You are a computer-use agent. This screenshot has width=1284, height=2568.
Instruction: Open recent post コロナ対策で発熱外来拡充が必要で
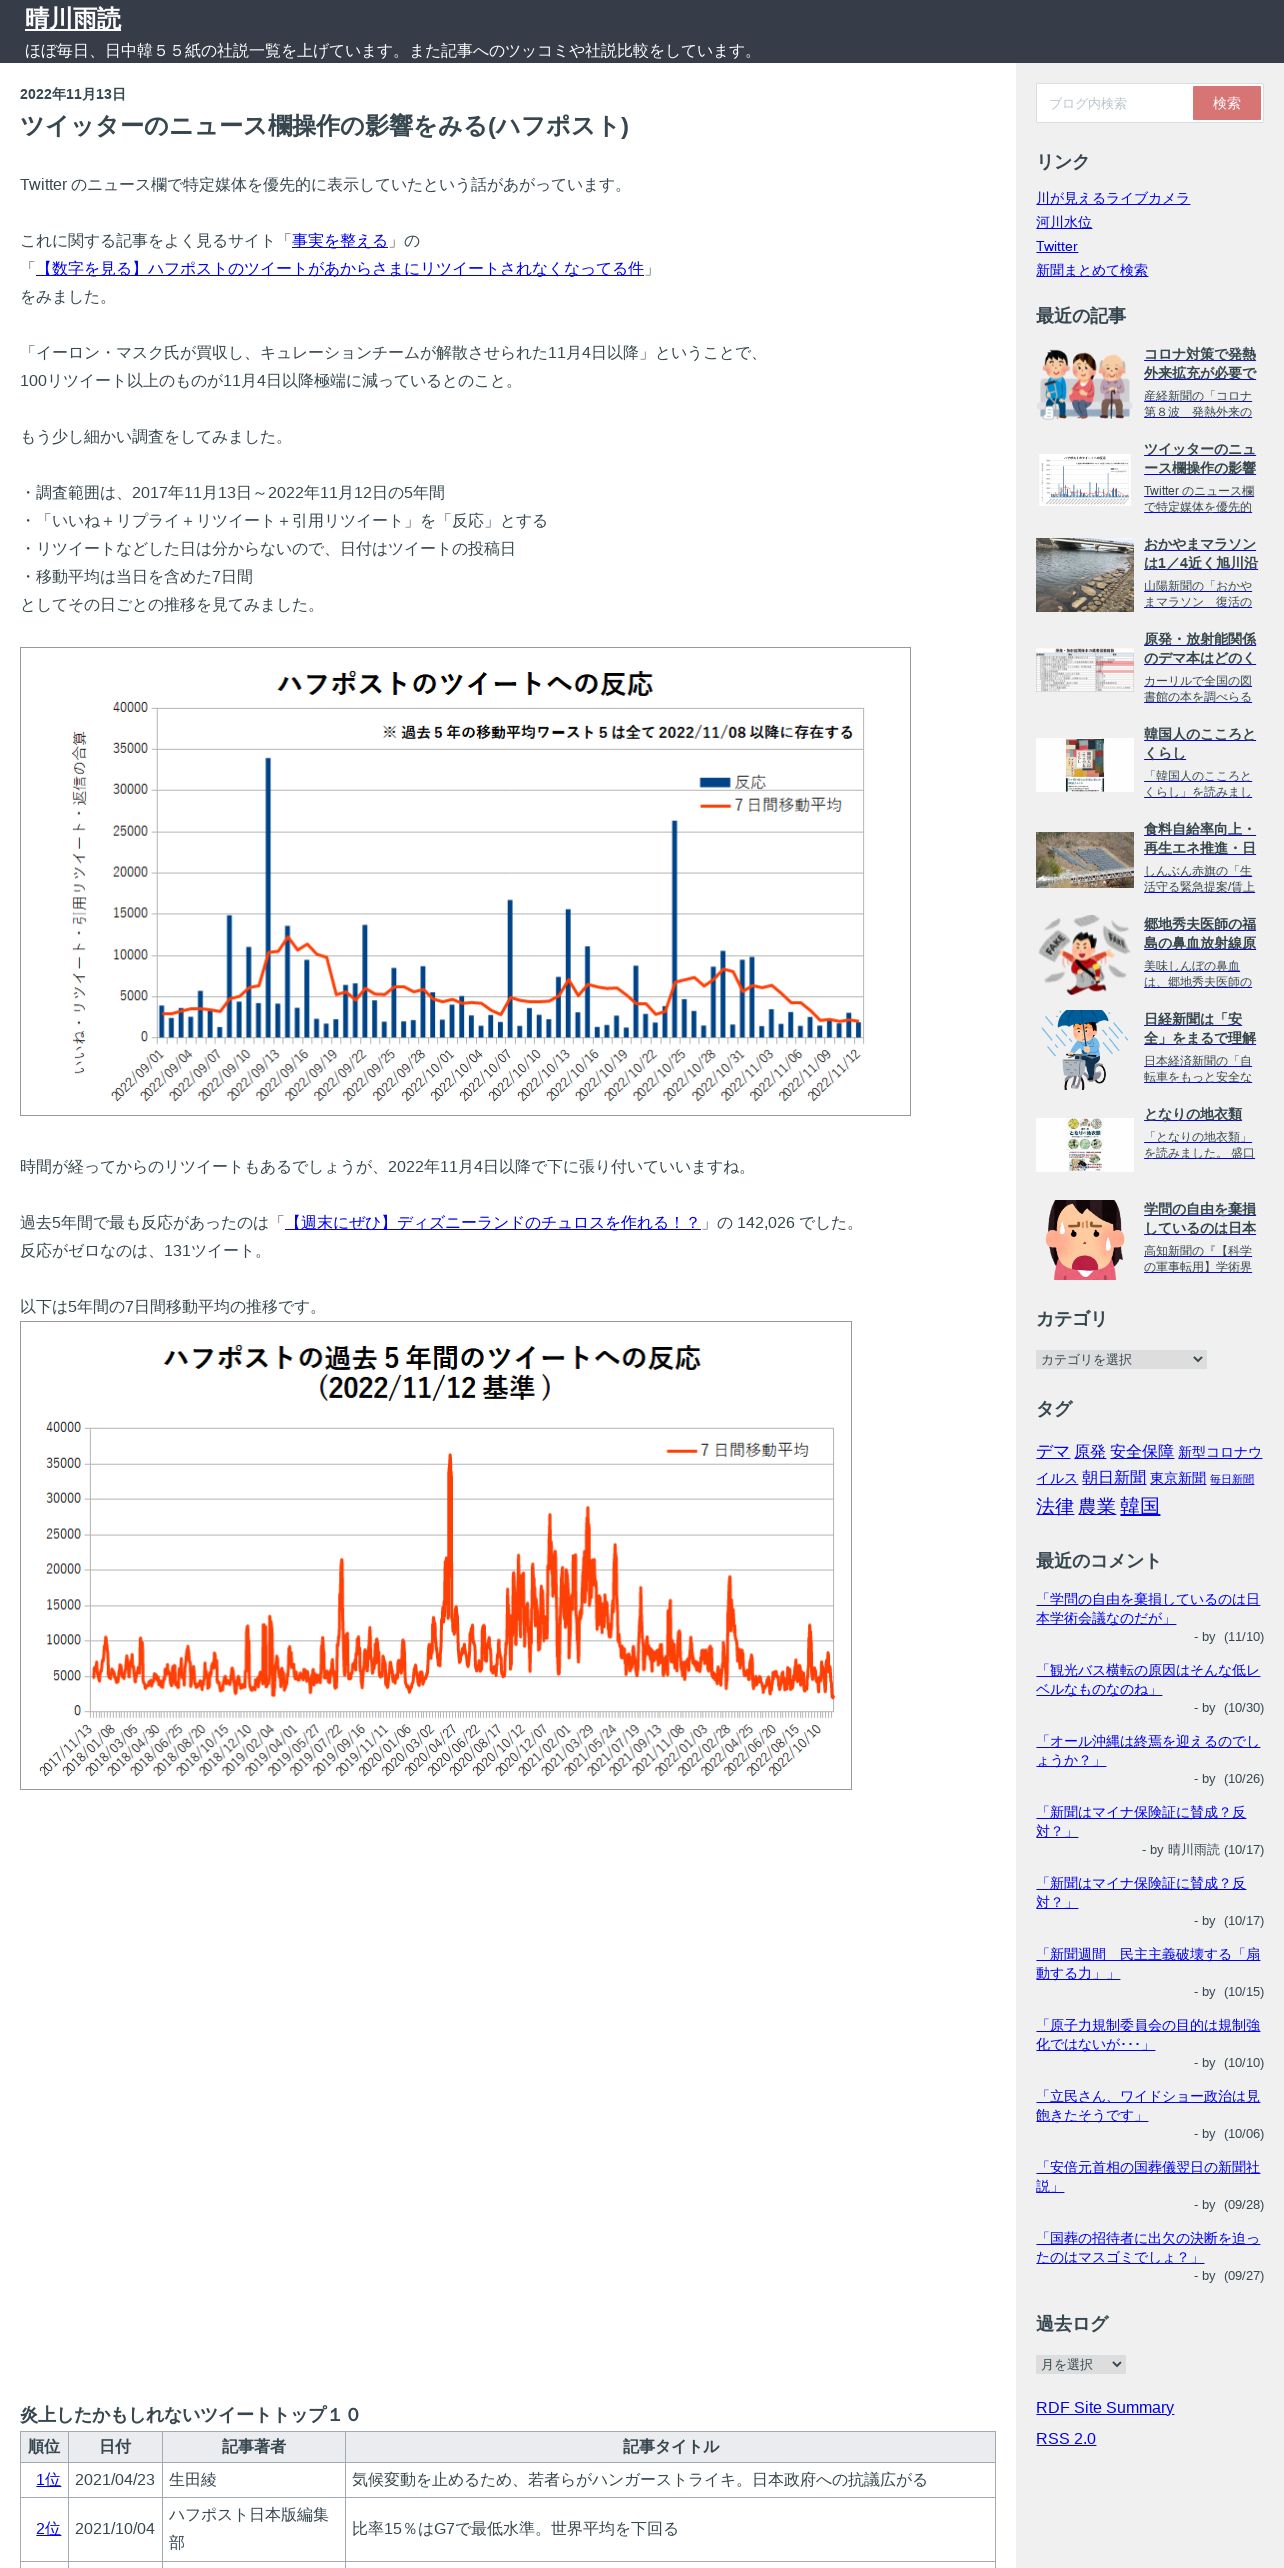pos(1199,363)
